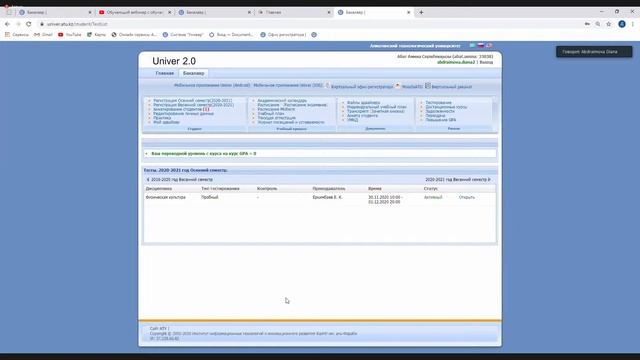The width and height of the screenshot is (640, 360).
Task: Open Редактирование личных данных link
Action: tap(183, 113)
